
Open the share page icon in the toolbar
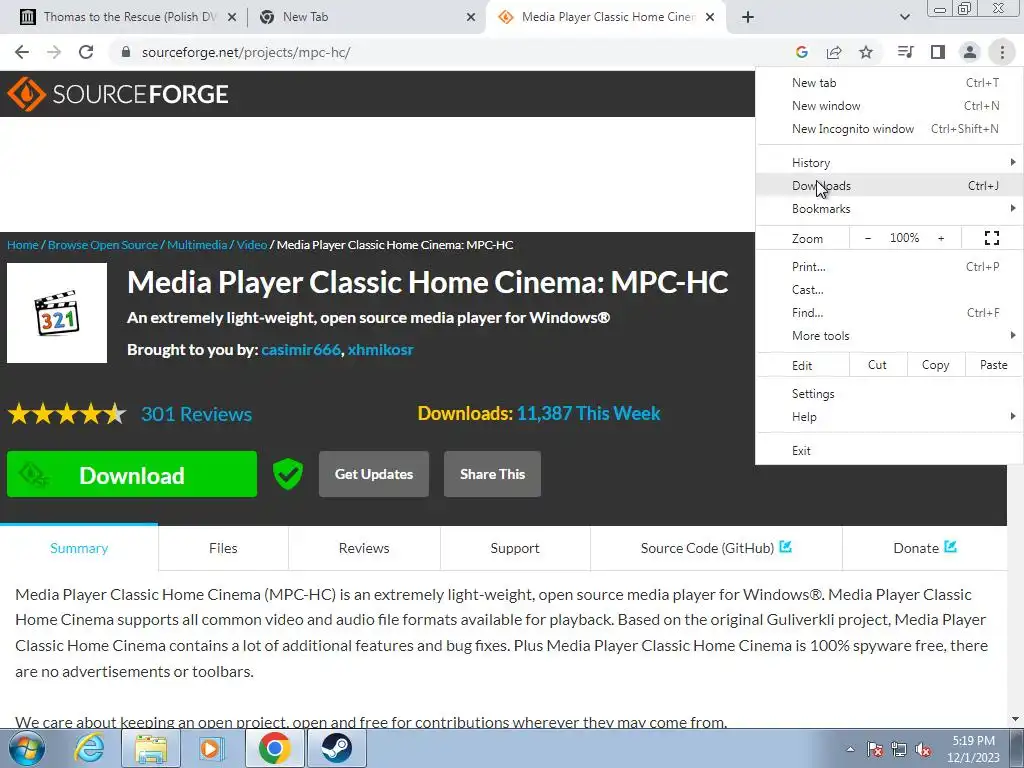(834, 52)
